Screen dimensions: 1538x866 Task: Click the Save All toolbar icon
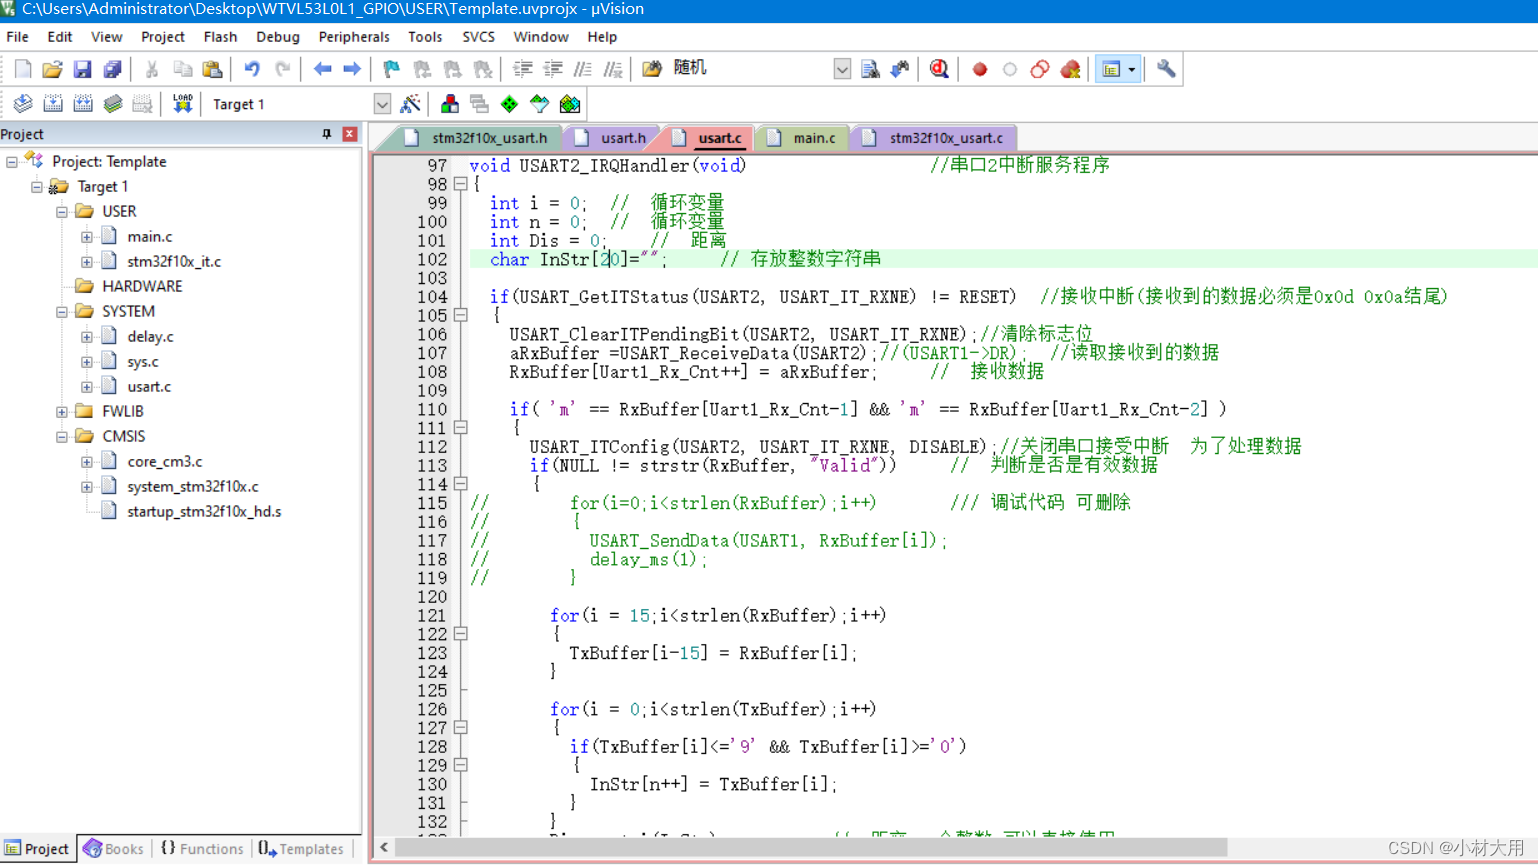click(x=112, y=69)
